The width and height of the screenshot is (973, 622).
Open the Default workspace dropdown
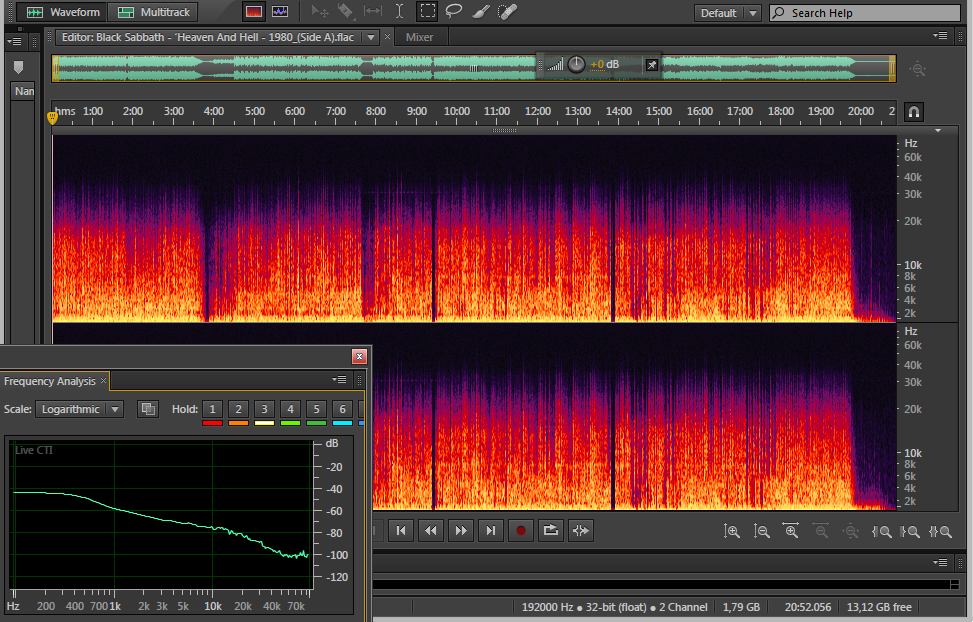(727, 13)
